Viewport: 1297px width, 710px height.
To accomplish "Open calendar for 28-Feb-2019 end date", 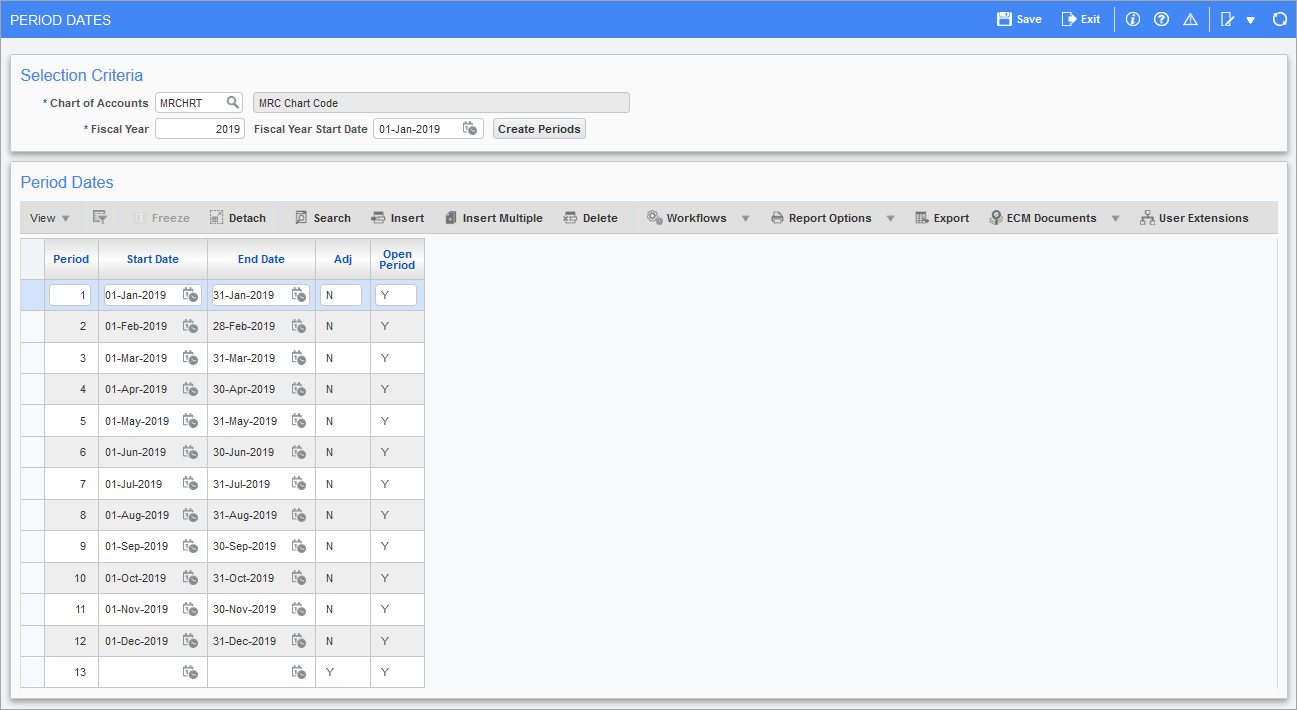I will (298, 326).
